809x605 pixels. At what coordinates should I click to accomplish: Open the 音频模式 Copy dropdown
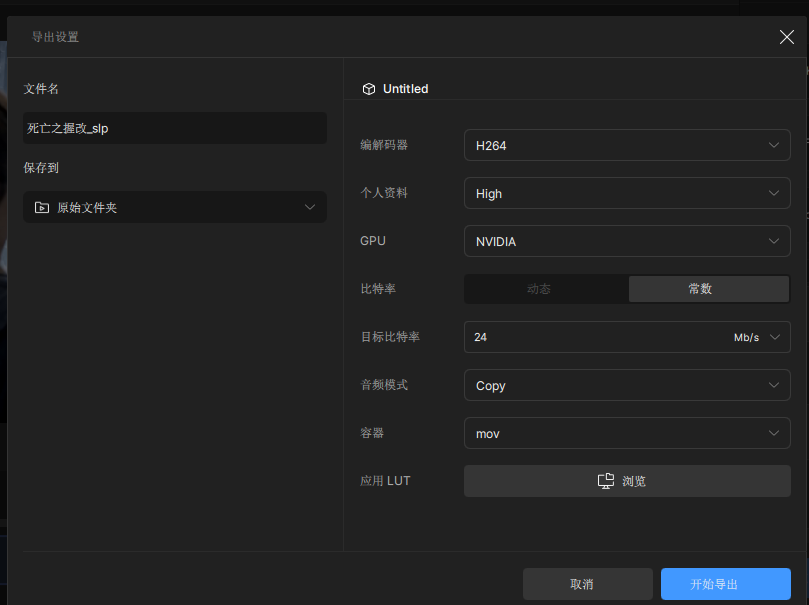click(x=627, y=385)
